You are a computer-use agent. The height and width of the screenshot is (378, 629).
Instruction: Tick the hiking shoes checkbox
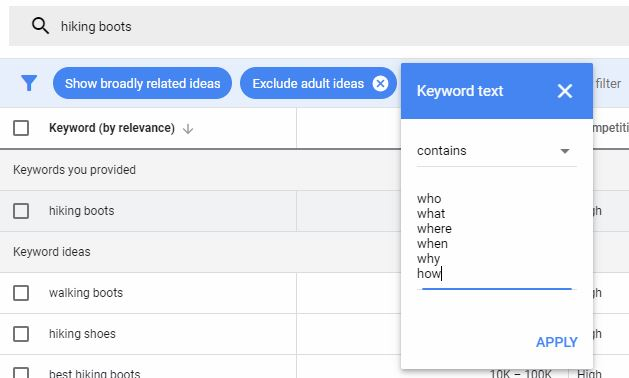pos(21,334)
